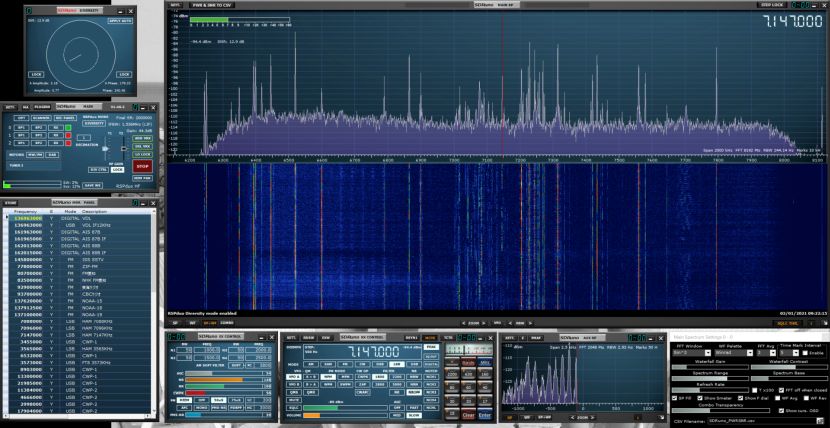Select the 2200 band key on keypad

tap(452, 374)
